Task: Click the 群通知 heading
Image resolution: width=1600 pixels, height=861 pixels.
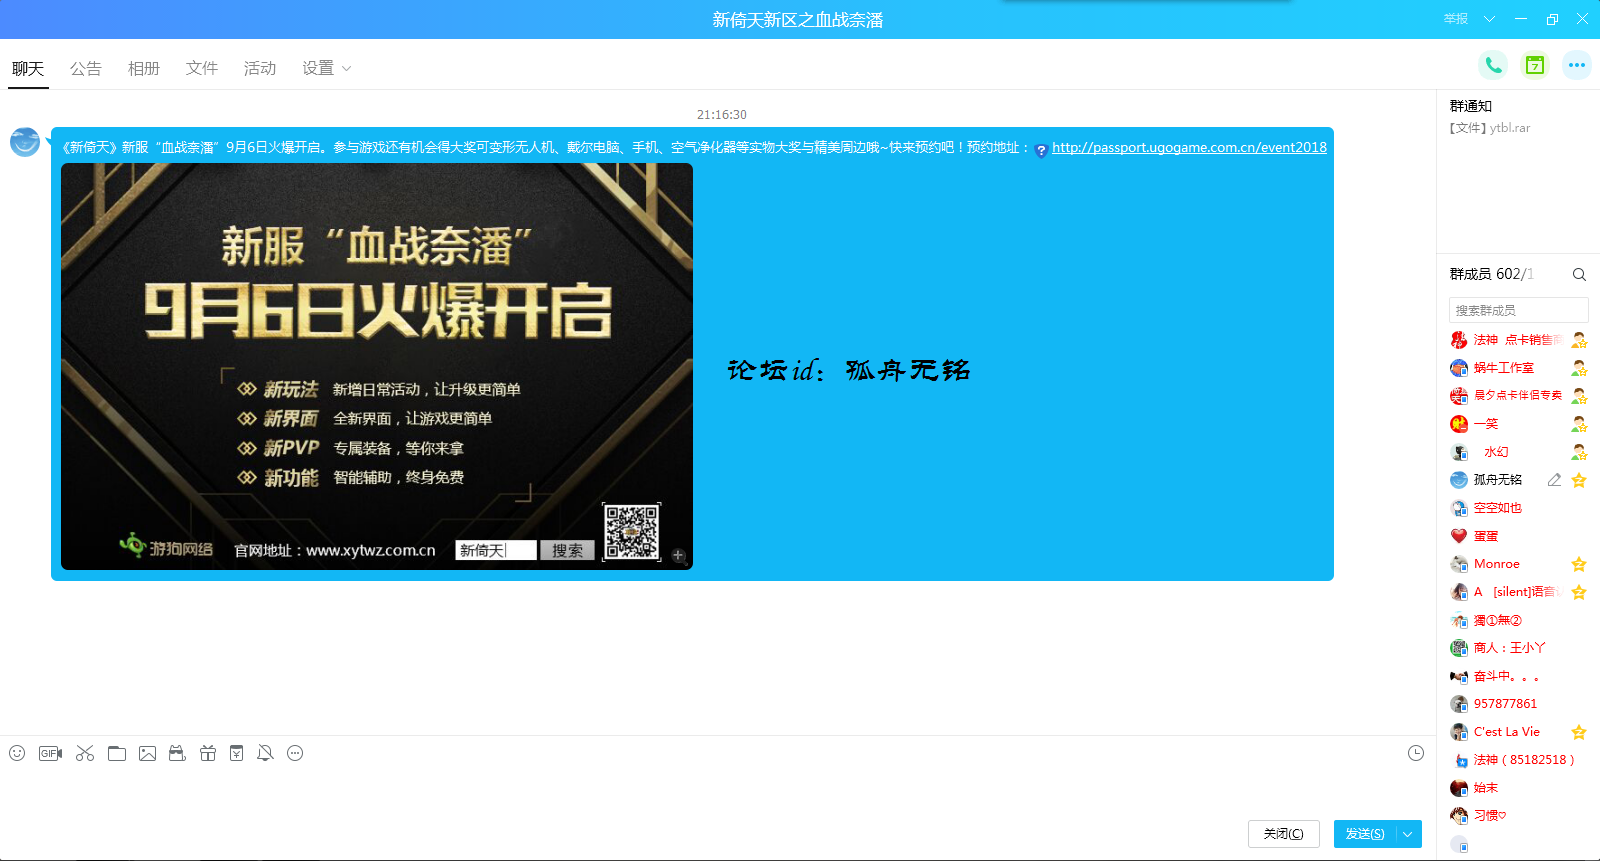Action: pos(1471,106)
